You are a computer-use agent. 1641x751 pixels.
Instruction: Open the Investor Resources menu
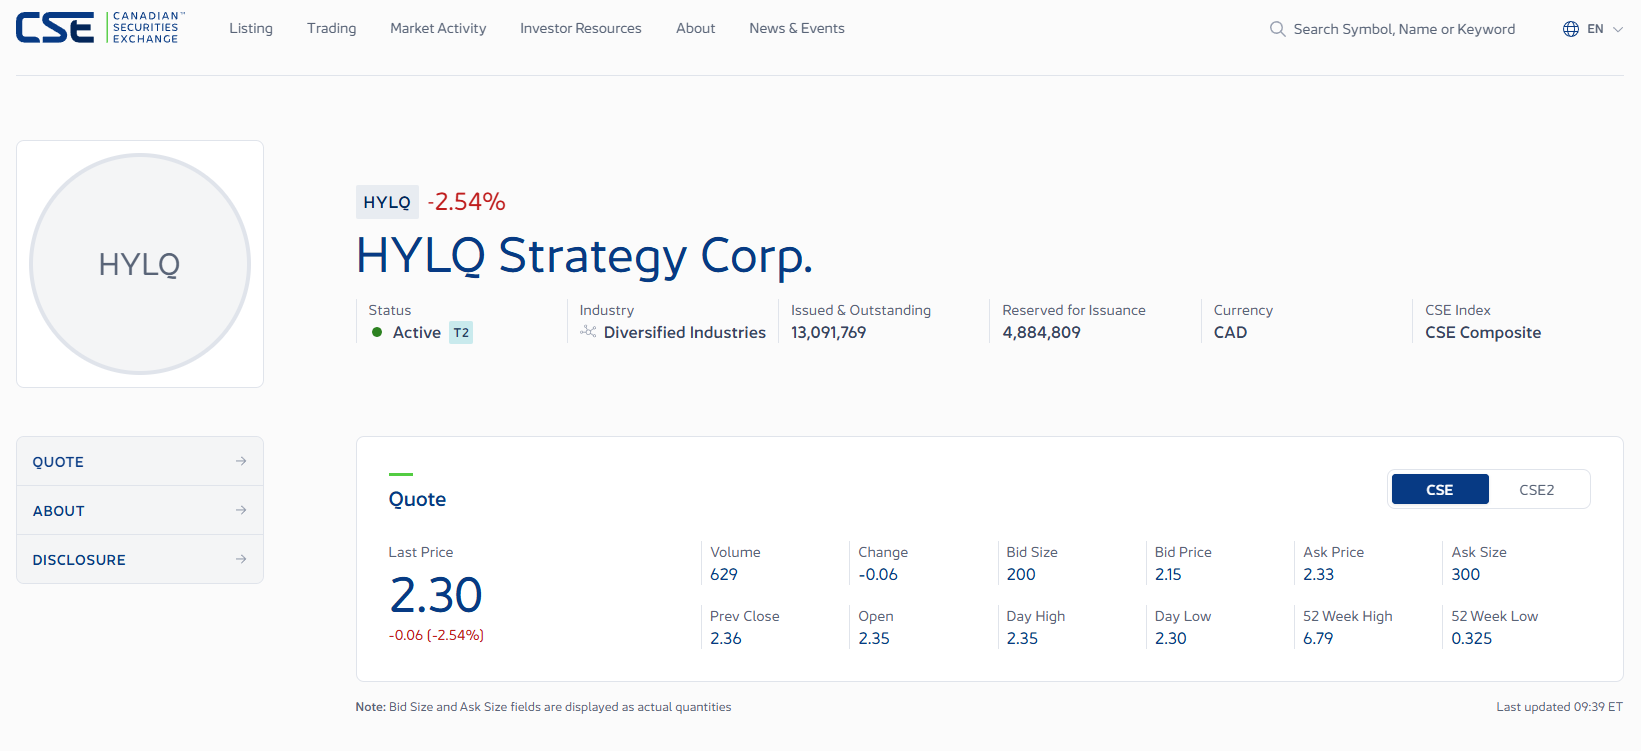tap(581, 28)
